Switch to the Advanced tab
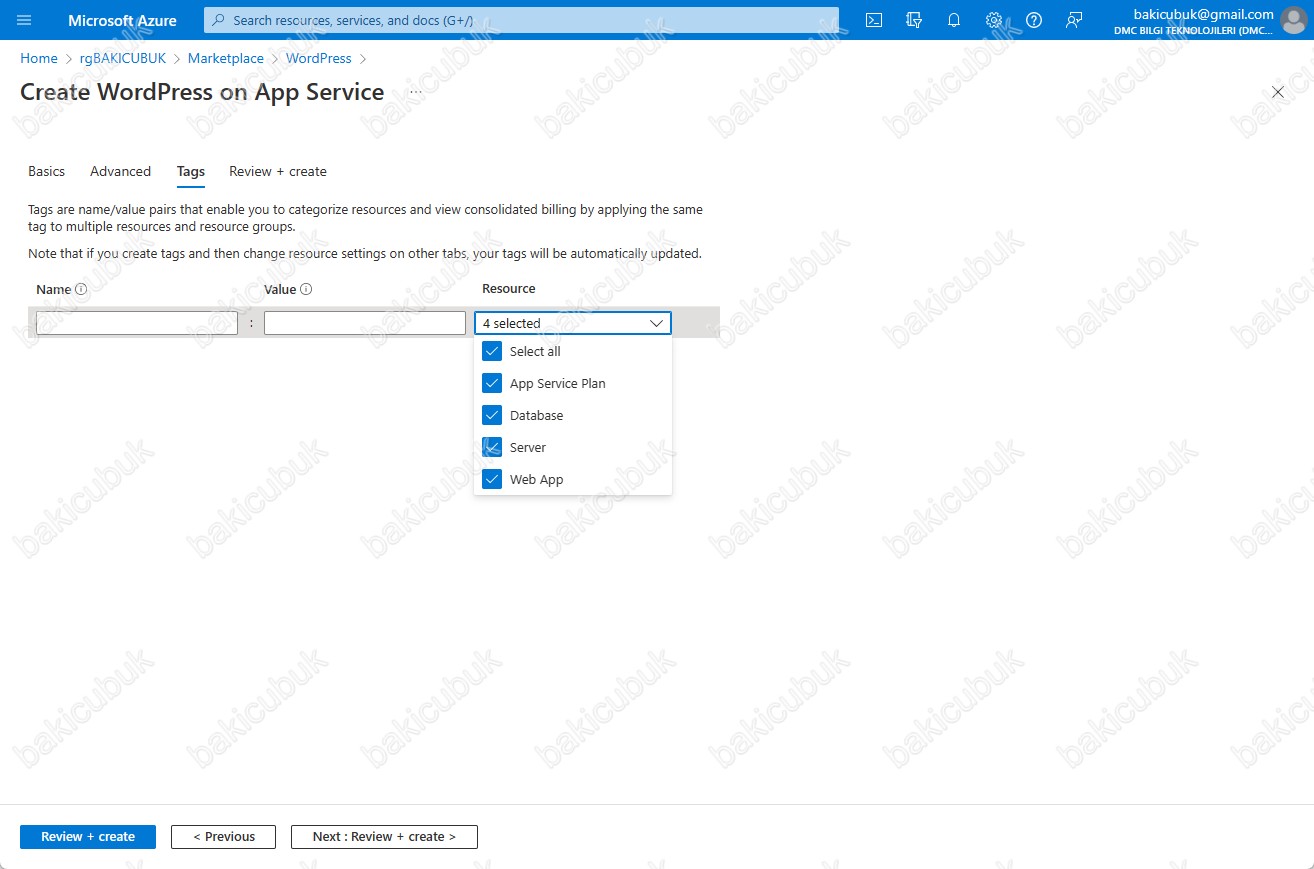 120,171
